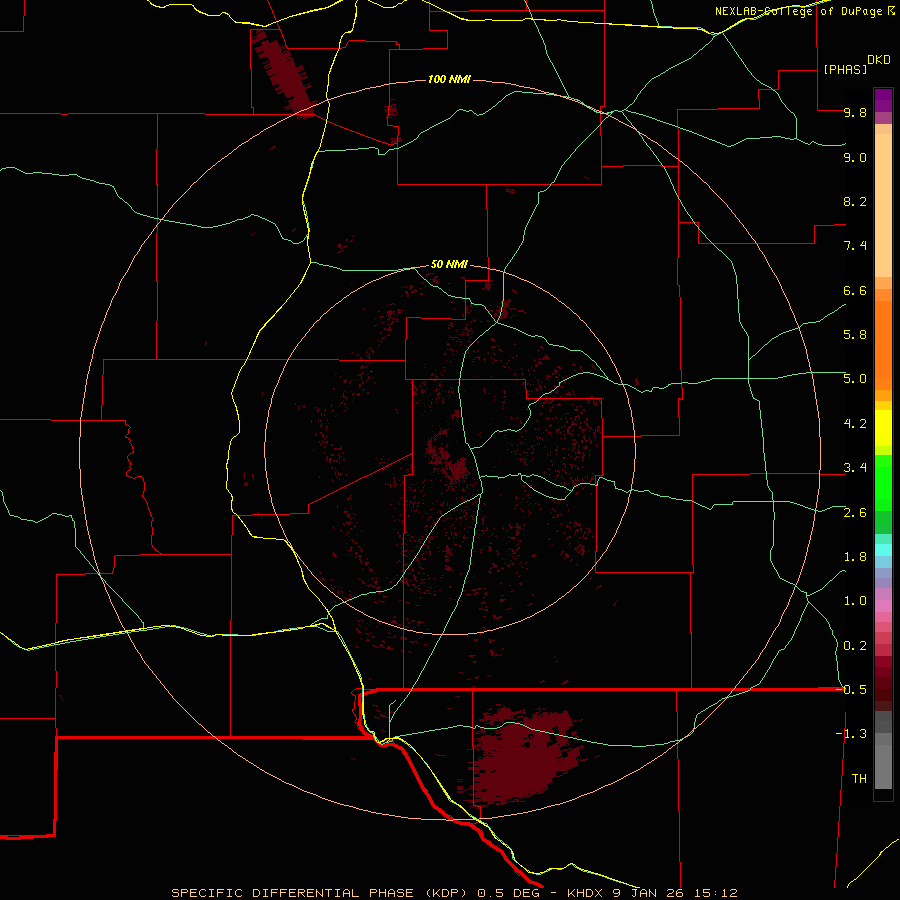The height and width of the screenshot is (900, 900).
Task: Pick the cyan color bar segment
Action: 883,550
